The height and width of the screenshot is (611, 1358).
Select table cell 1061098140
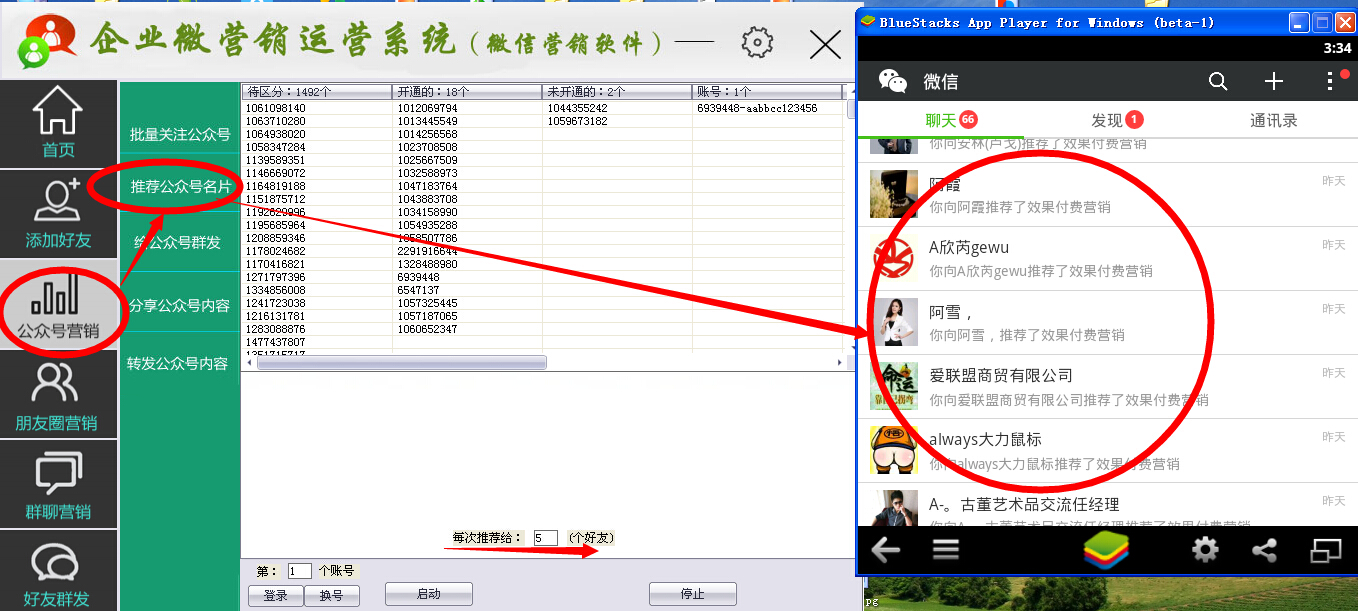317,108
